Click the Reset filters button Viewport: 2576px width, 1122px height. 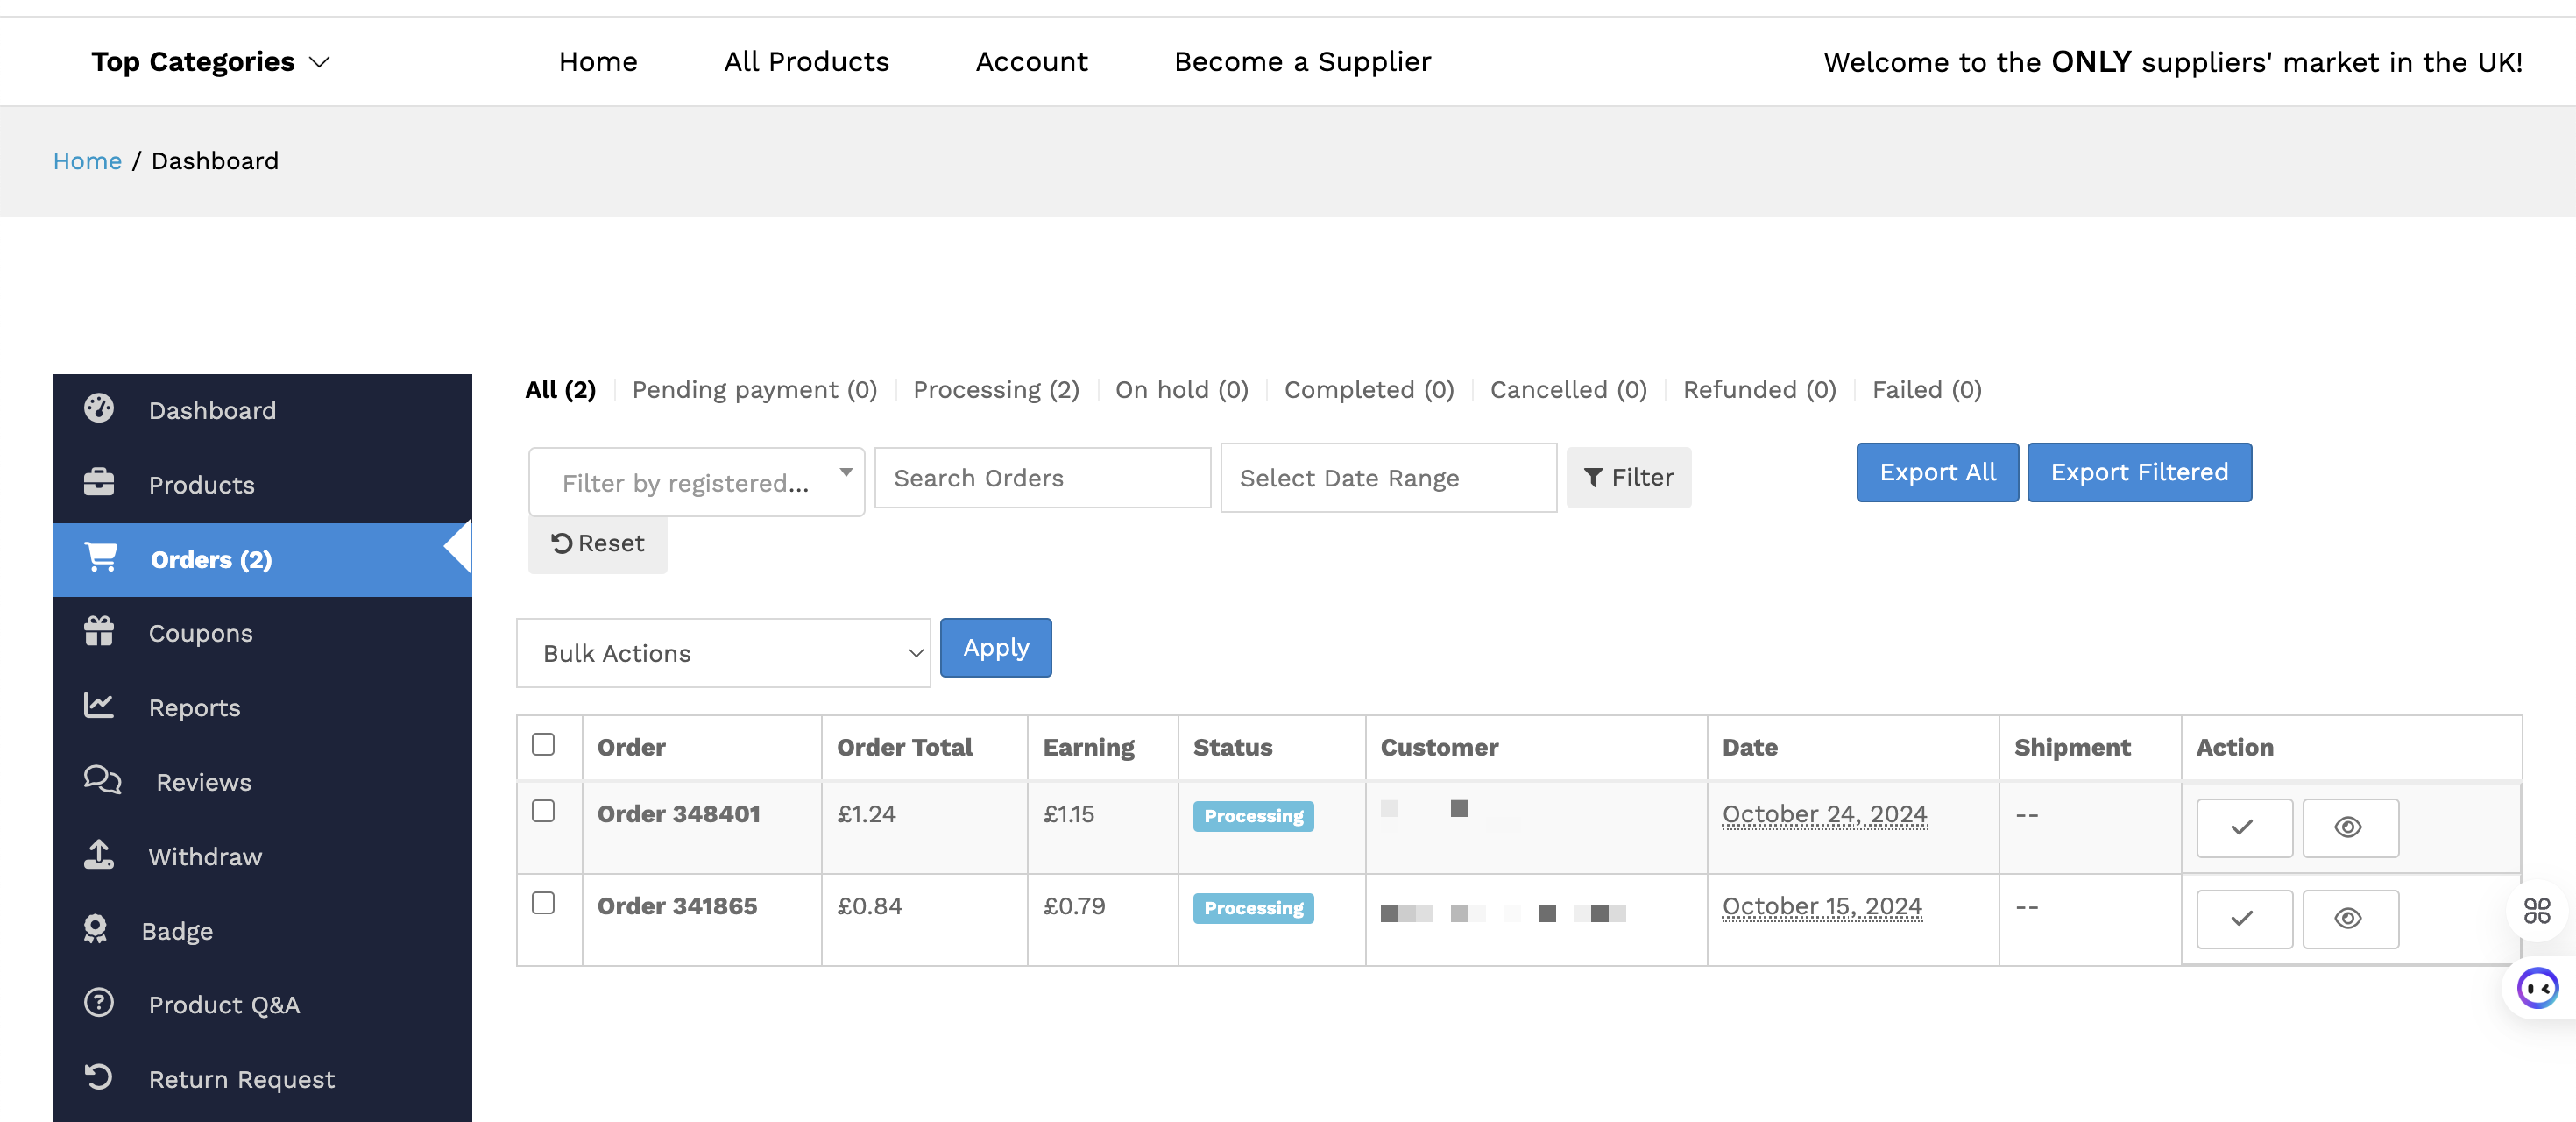[597, 544]
